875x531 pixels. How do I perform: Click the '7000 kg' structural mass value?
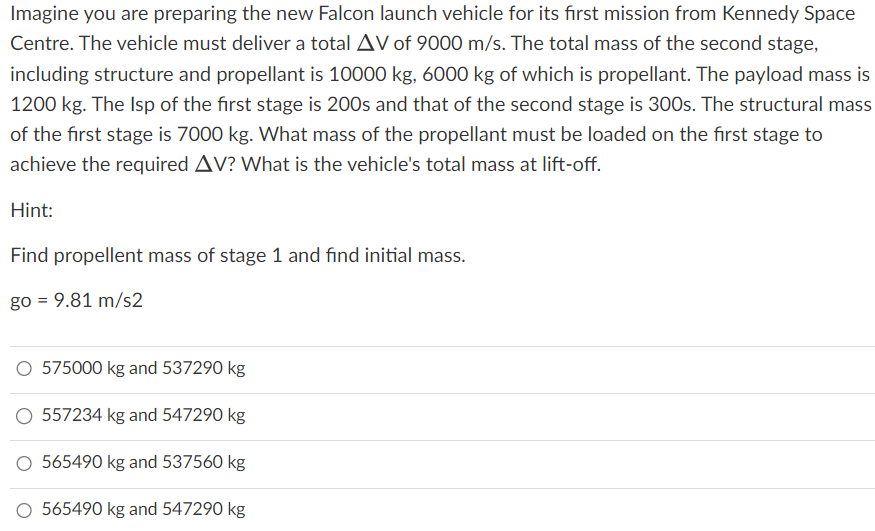pyautogui.click(x=215, y=134)
